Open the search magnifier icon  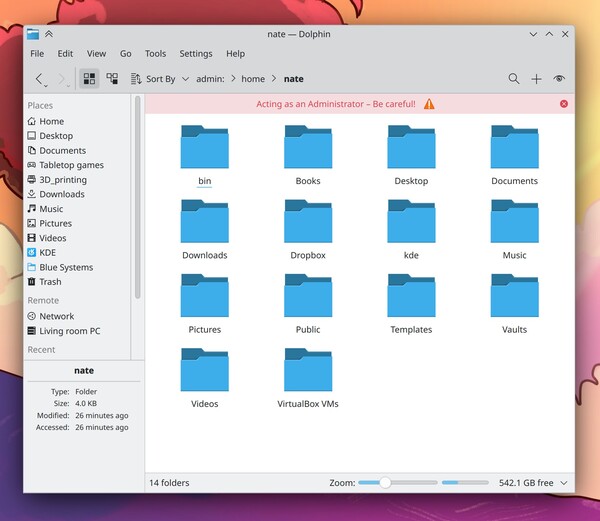click(513, 79)
